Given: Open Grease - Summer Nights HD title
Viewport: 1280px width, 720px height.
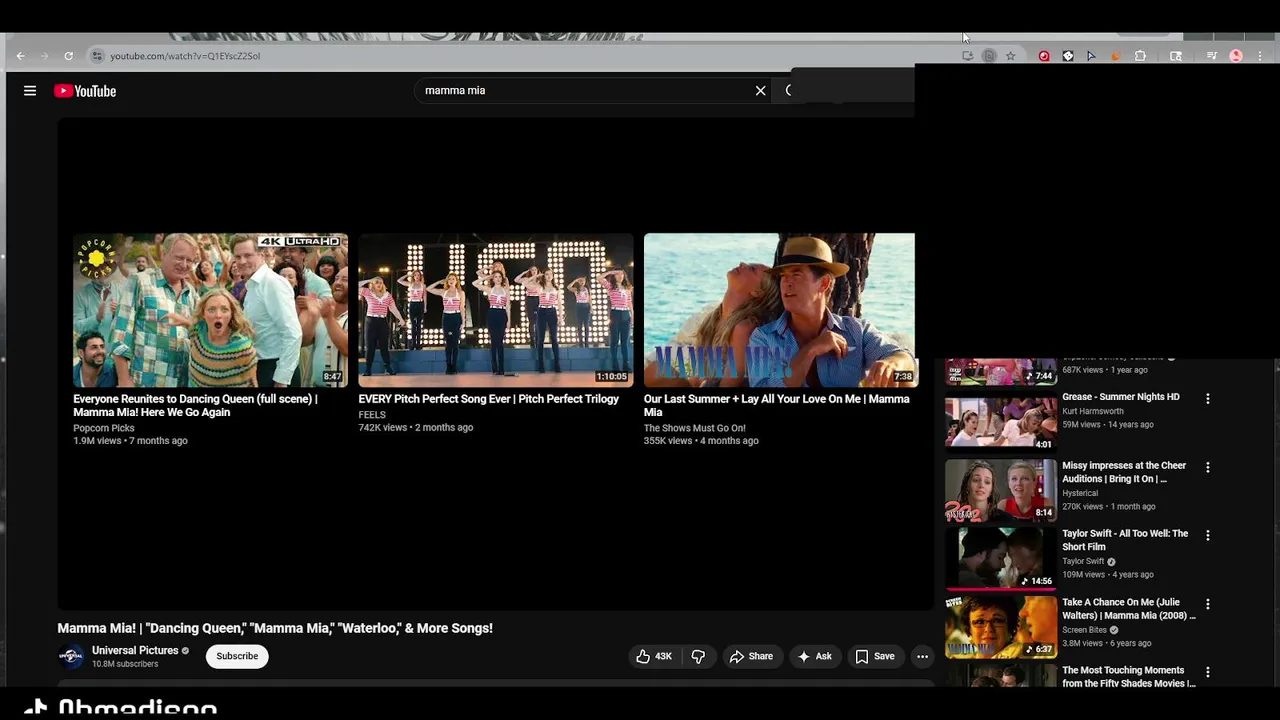Looking at the screenshot, I should (1121, 397).
